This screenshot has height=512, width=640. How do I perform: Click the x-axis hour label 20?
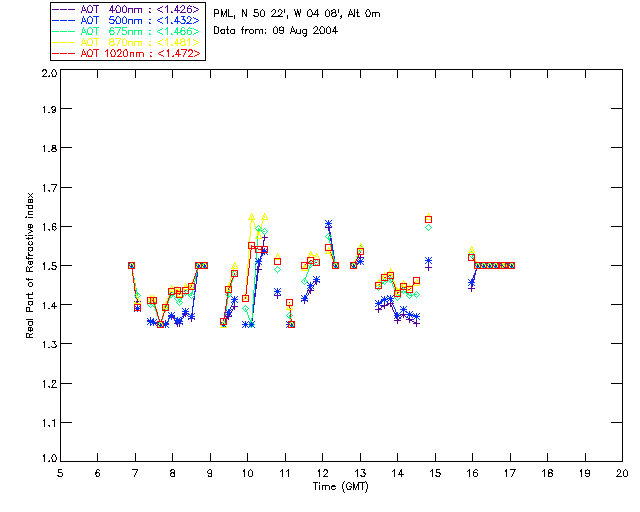622,473
